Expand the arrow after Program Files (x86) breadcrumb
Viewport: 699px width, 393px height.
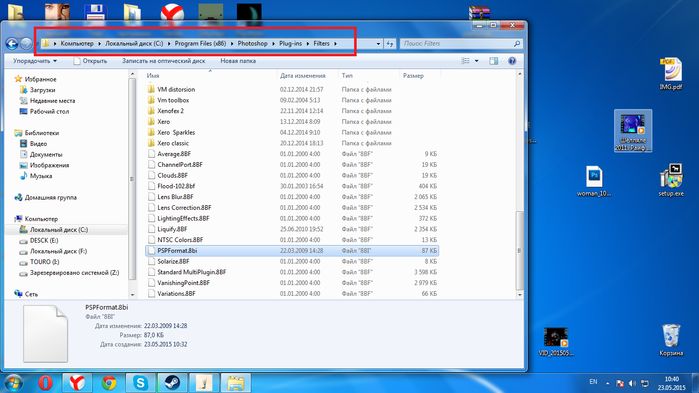(x=232, y=44)
